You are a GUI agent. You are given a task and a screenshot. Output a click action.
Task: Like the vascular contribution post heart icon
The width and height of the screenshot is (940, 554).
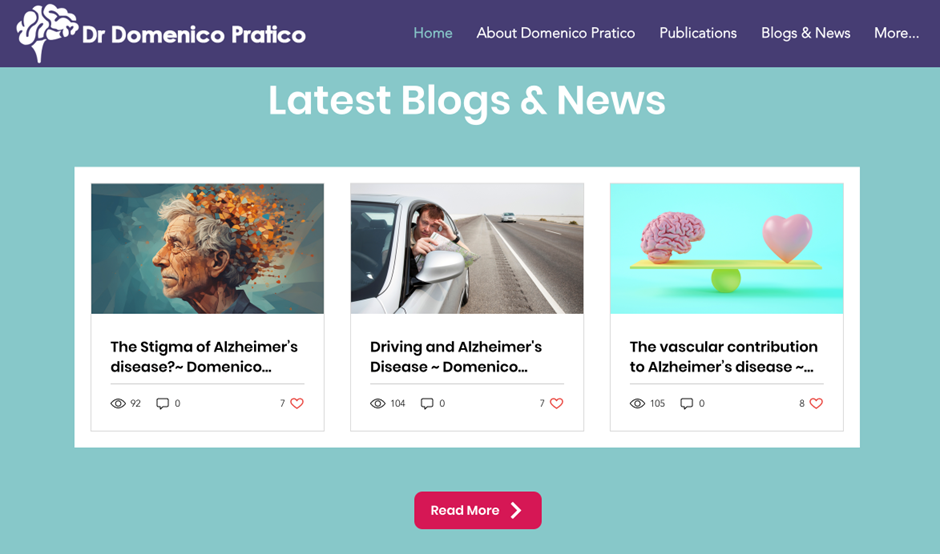click(x=816, y=404)
